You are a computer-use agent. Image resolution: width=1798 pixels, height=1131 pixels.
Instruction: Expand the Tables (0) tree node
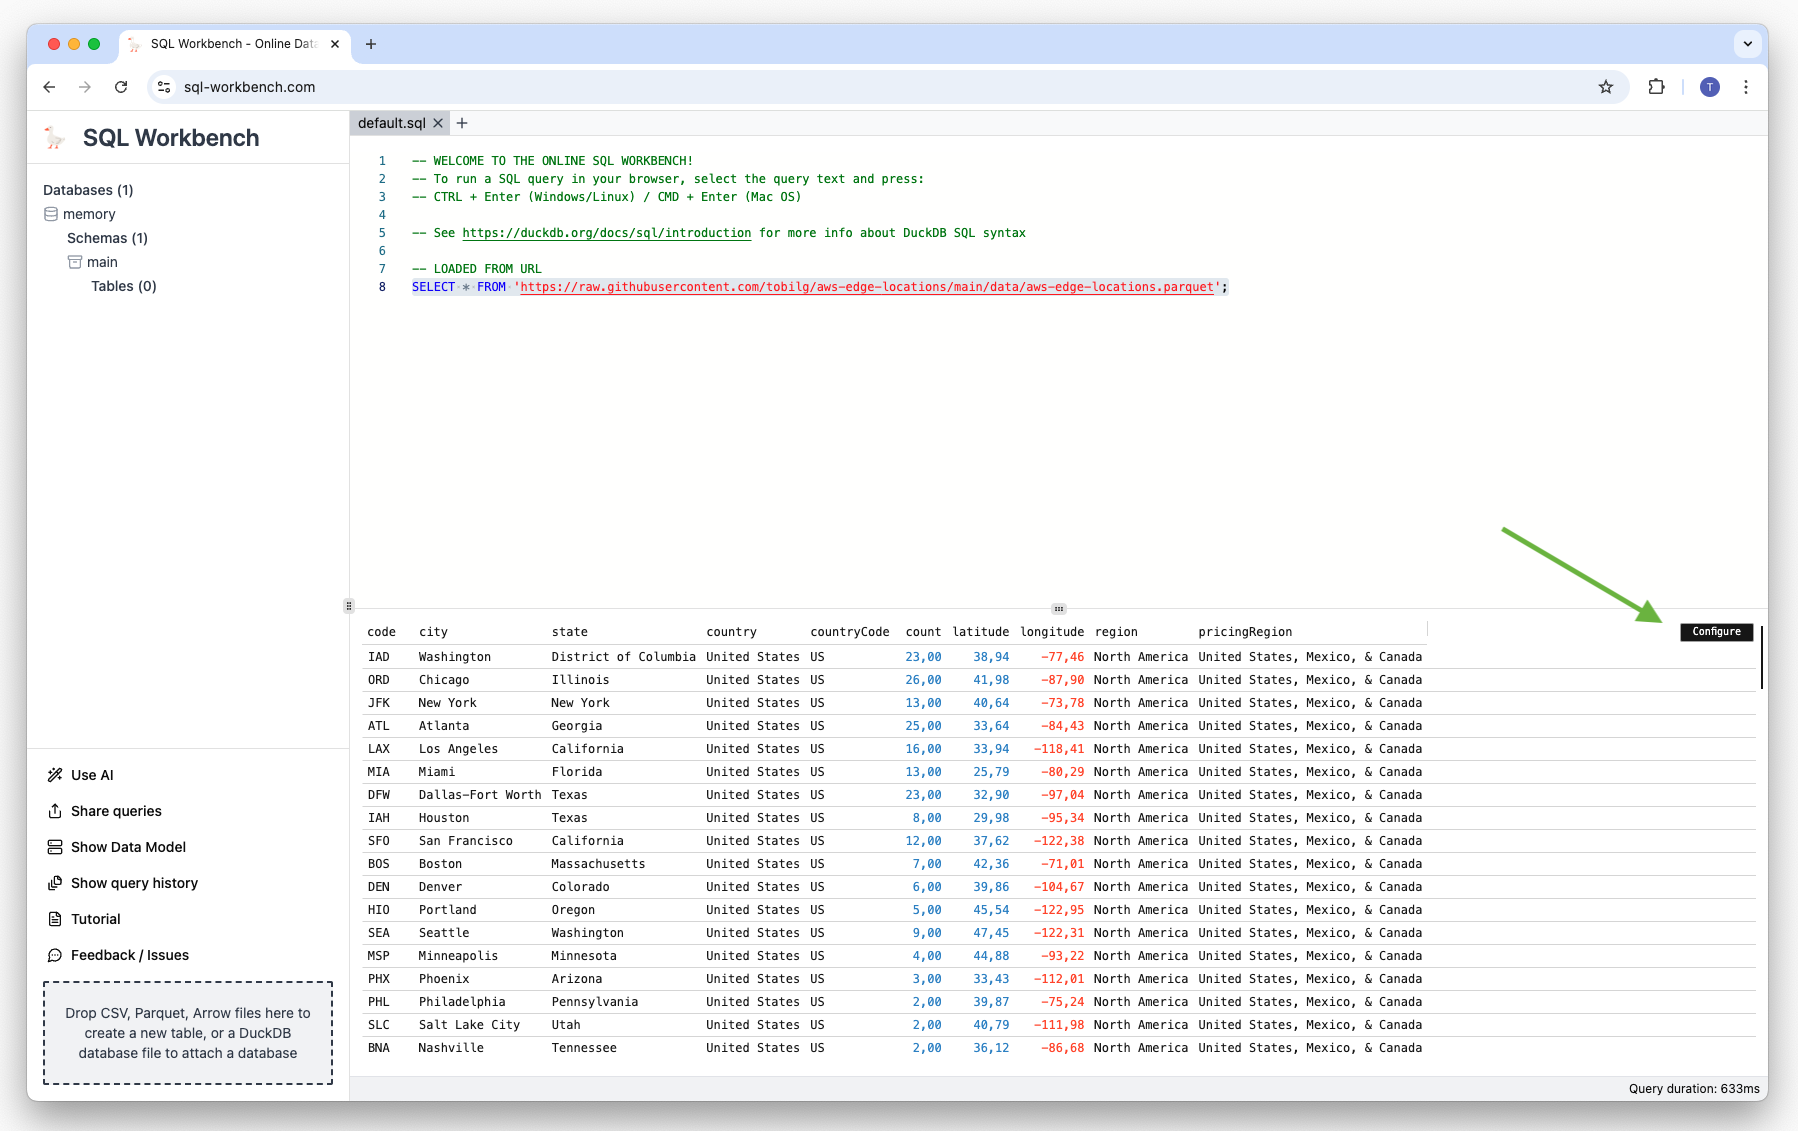pos(123,286)
